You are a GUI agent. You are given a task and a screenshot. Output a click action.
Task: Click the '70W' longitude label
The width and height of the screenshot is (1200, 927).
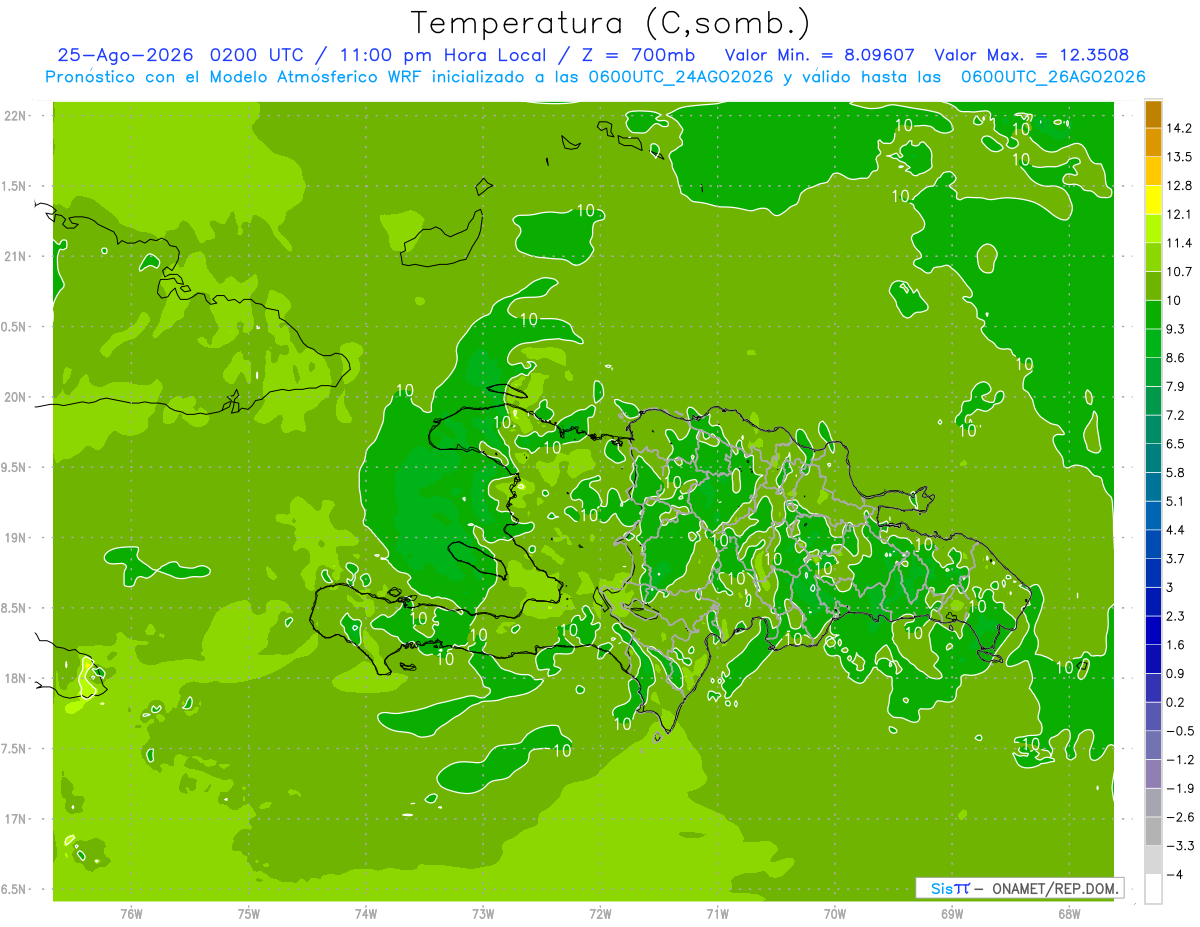(x=835, y=914)
